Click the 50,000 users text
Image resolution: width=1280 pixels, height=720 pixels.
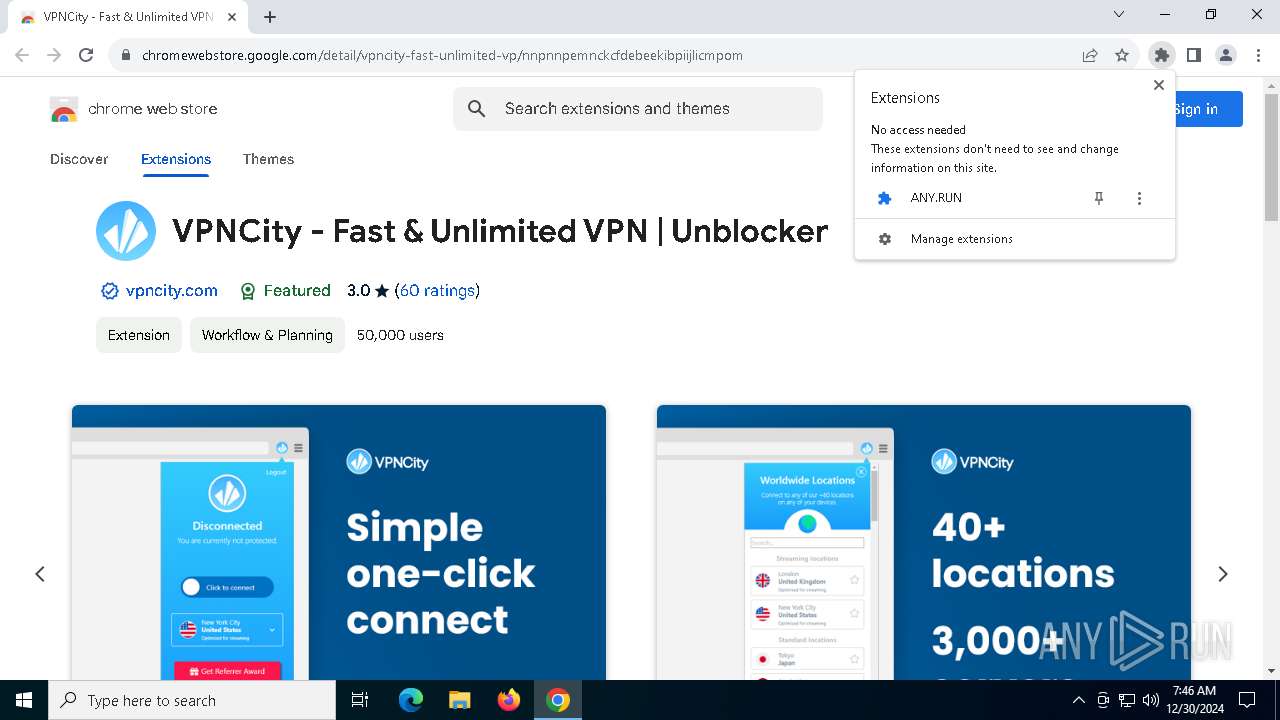[x=400, y=335]
